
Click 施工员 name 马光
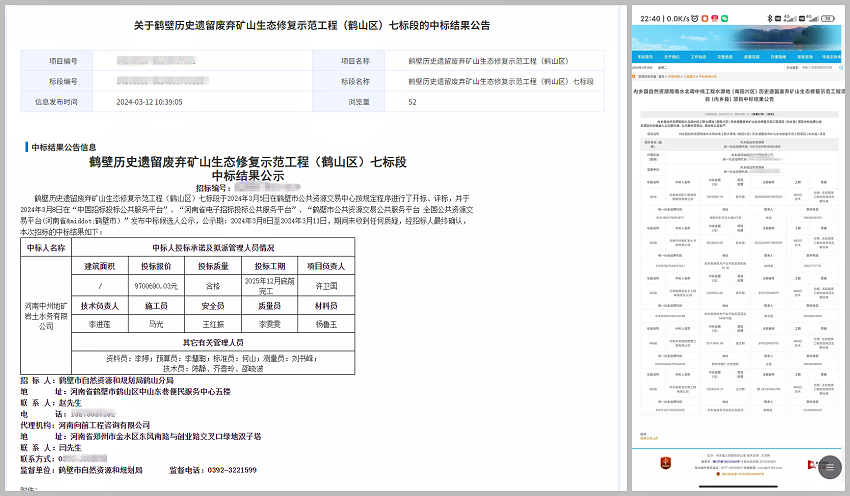point(156,324)
